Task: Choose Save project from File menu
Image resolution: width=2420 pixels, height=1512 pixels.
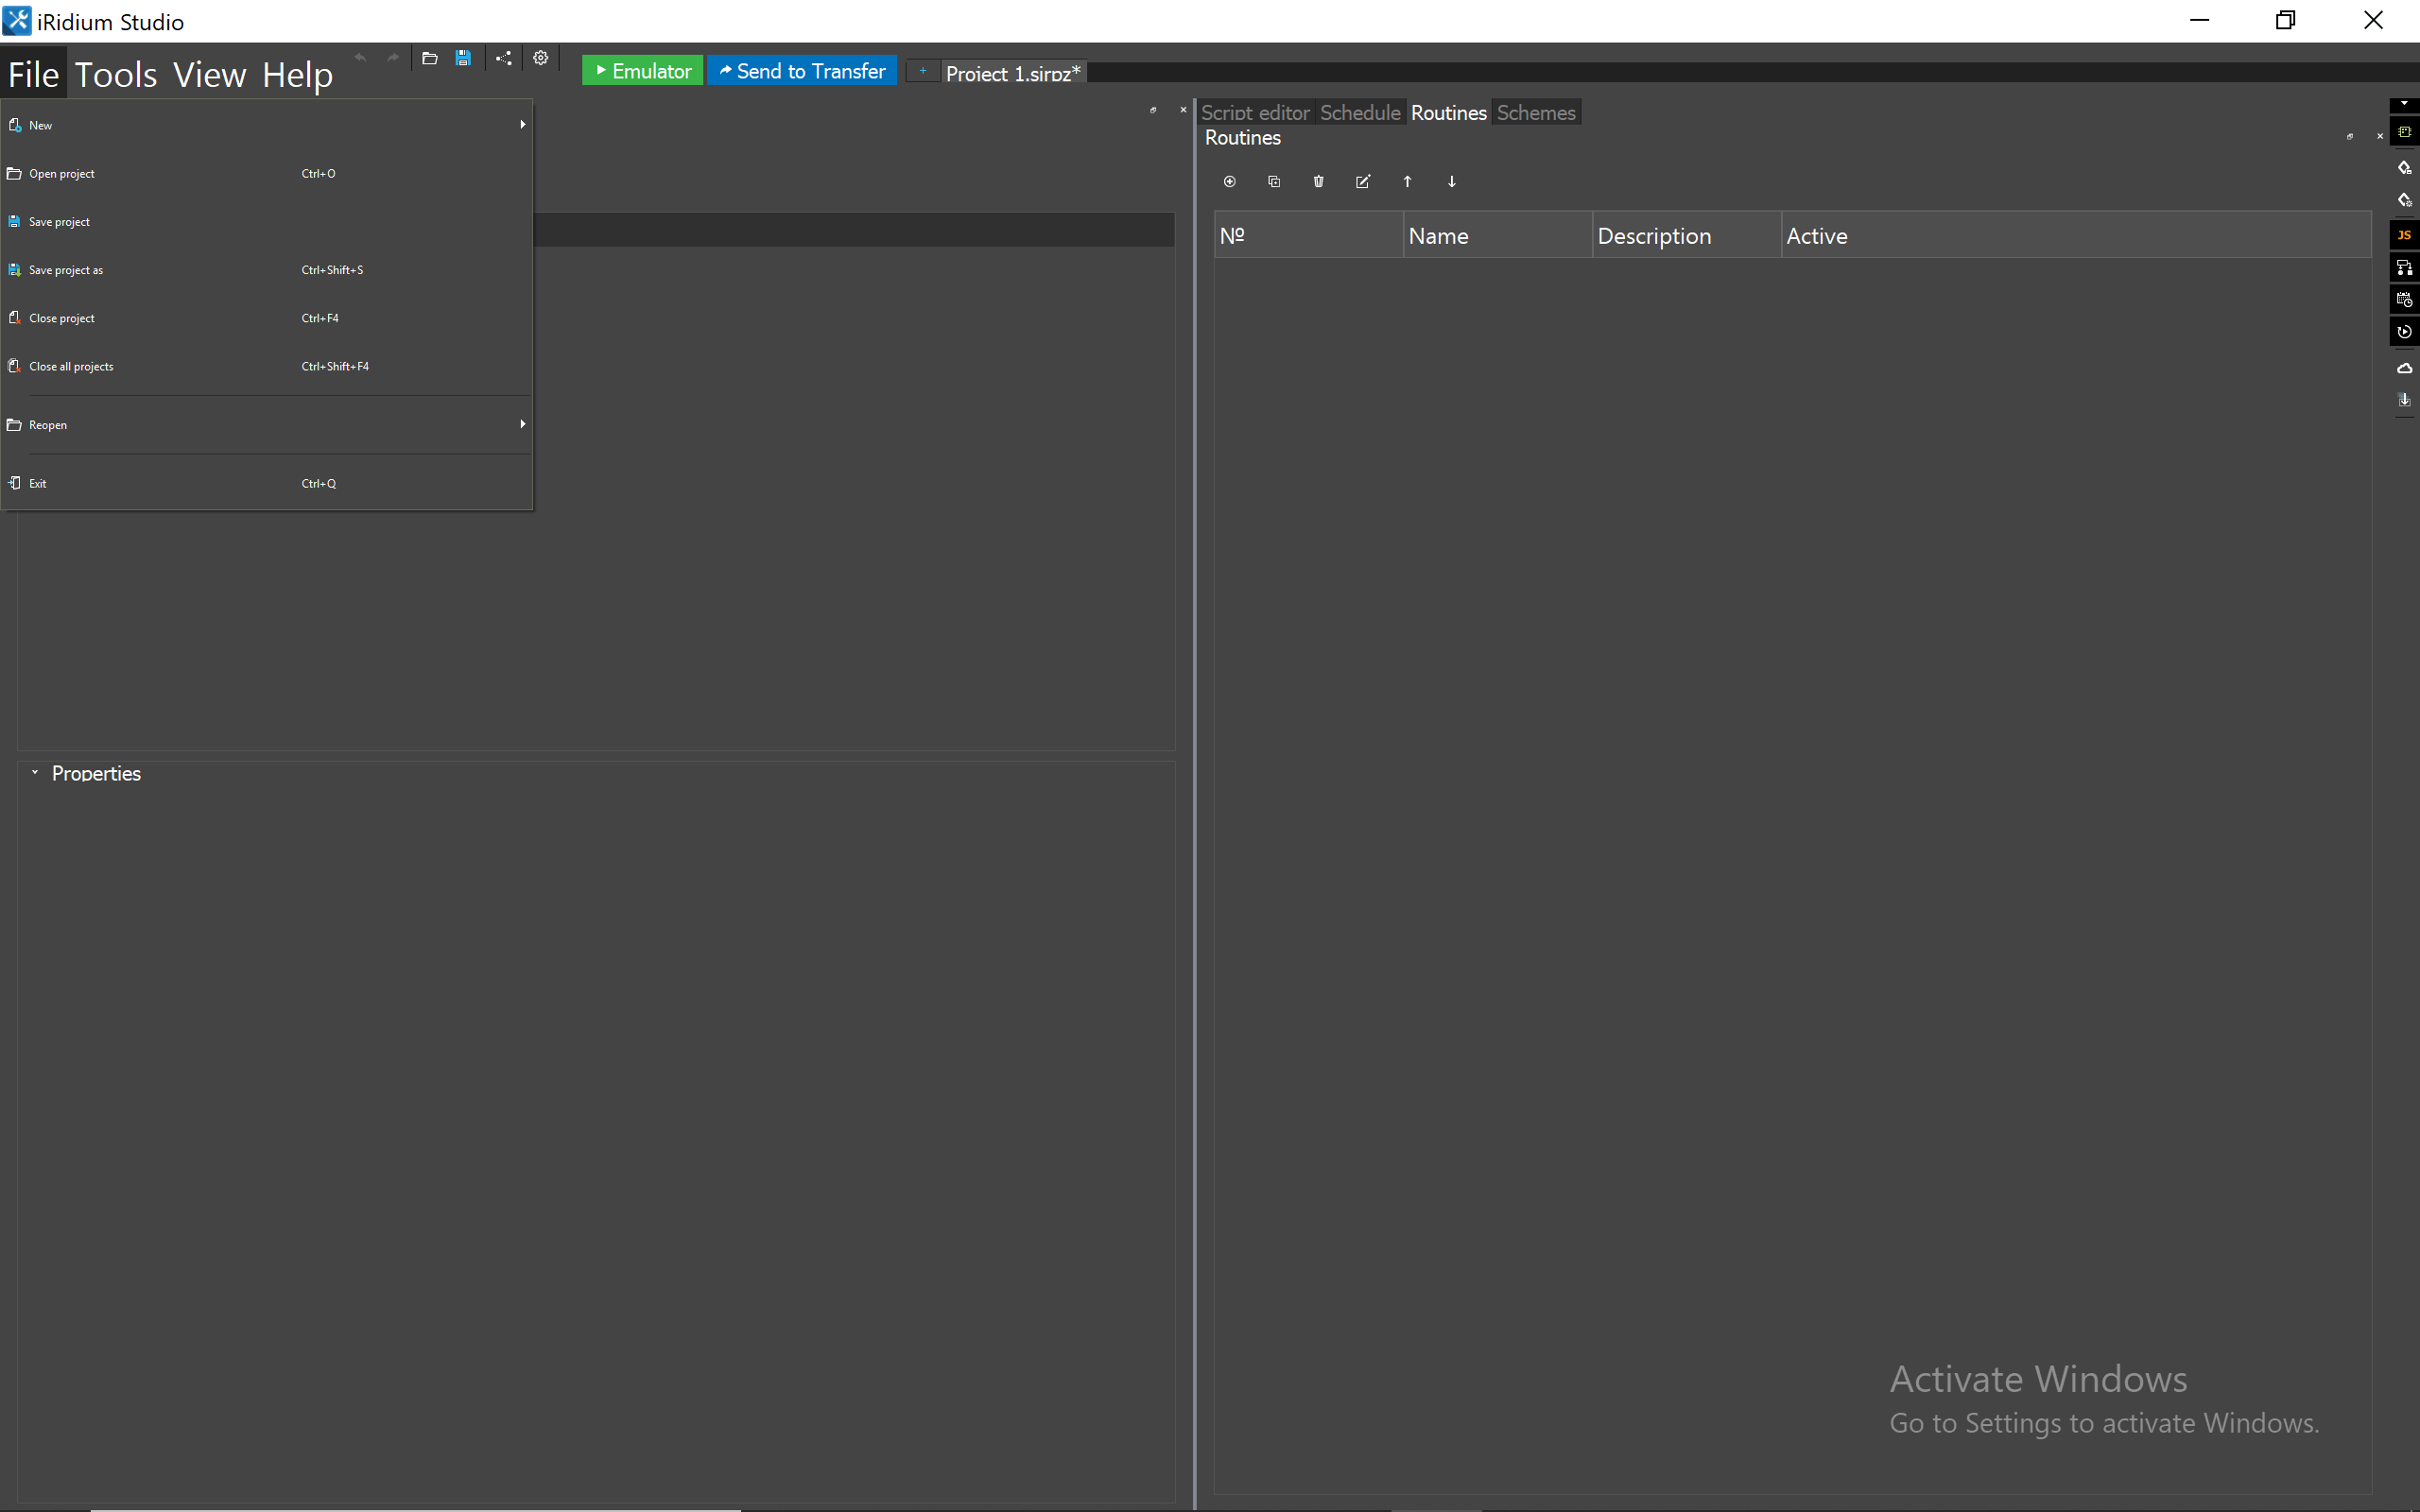Action: 267,222
